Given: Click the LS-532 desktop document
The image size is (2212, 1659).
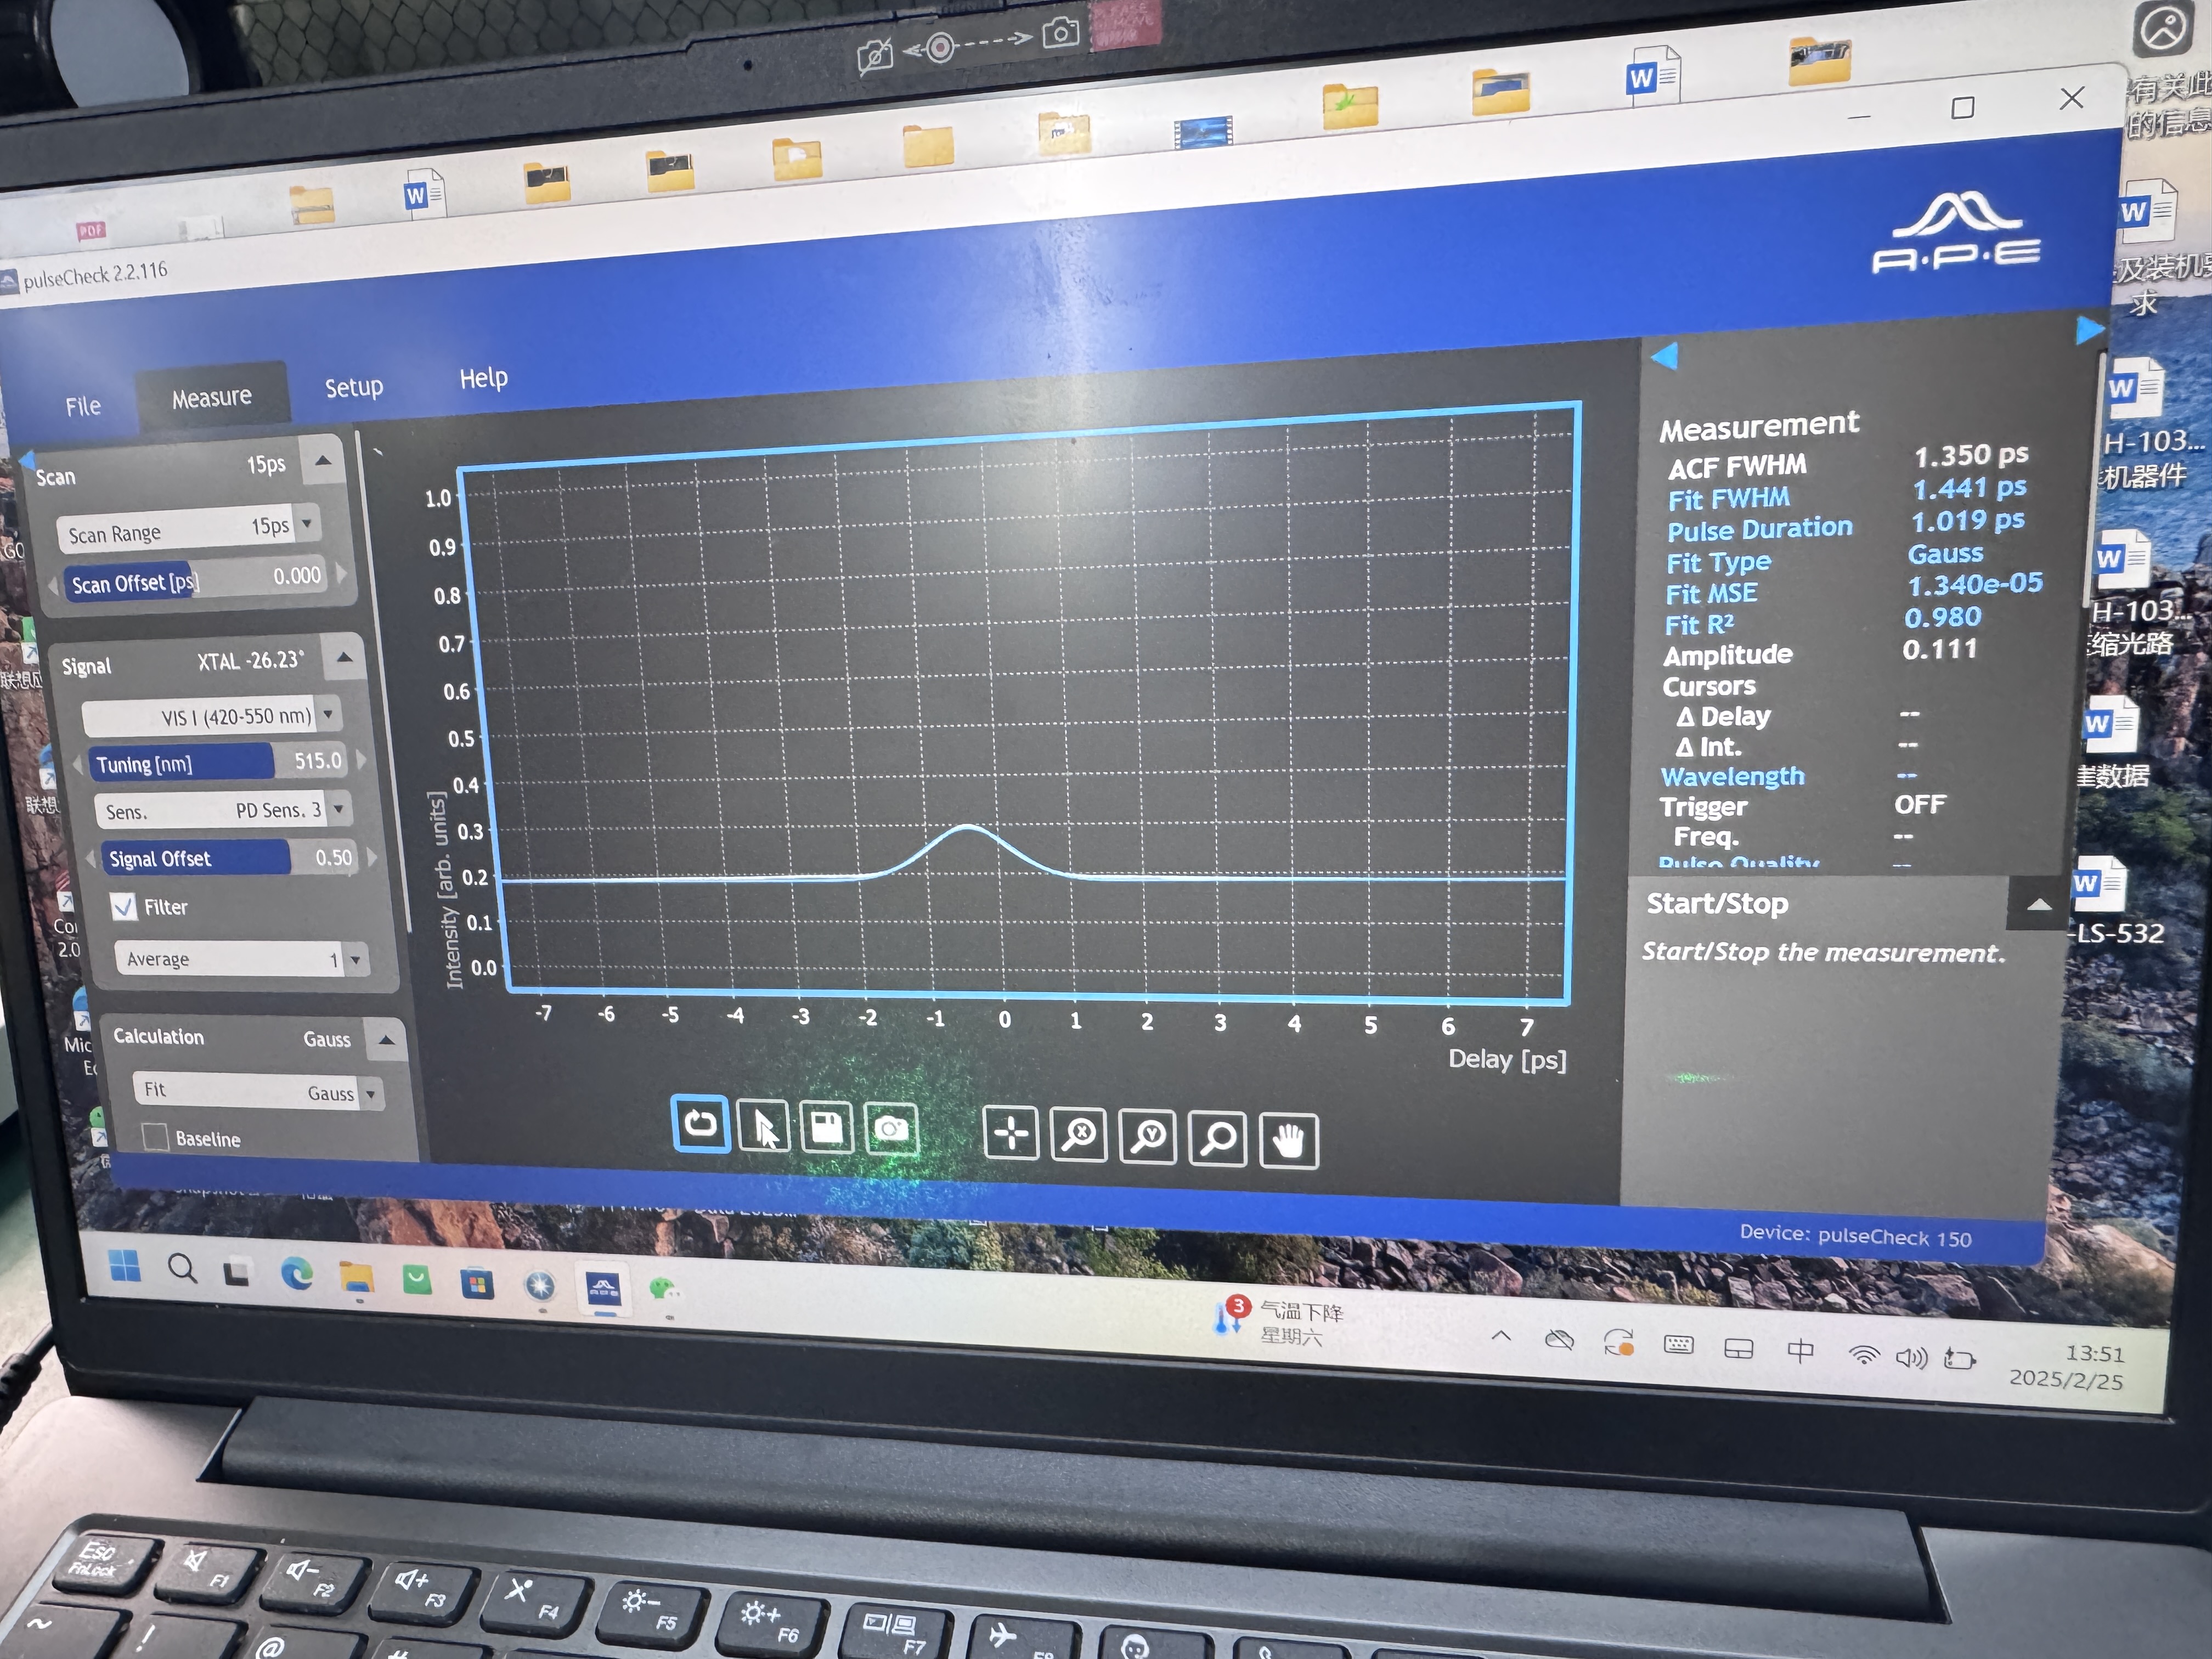Looking at the screenshot, I should click(x=2108, y=903).
